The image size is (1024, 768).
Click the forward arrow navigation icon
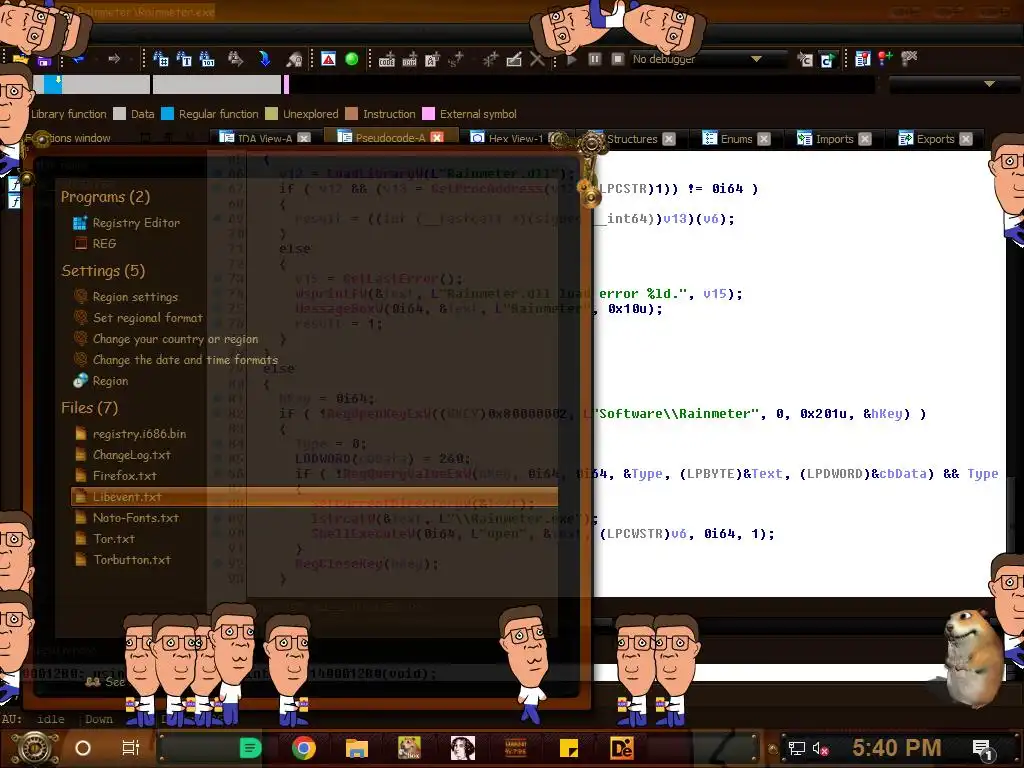point(114,59)
